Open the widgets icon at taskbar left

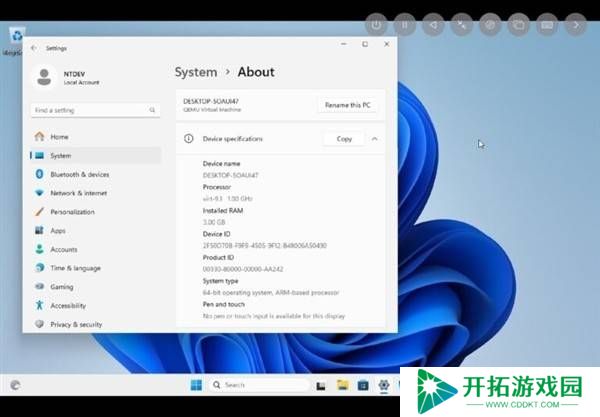point(15,385)
